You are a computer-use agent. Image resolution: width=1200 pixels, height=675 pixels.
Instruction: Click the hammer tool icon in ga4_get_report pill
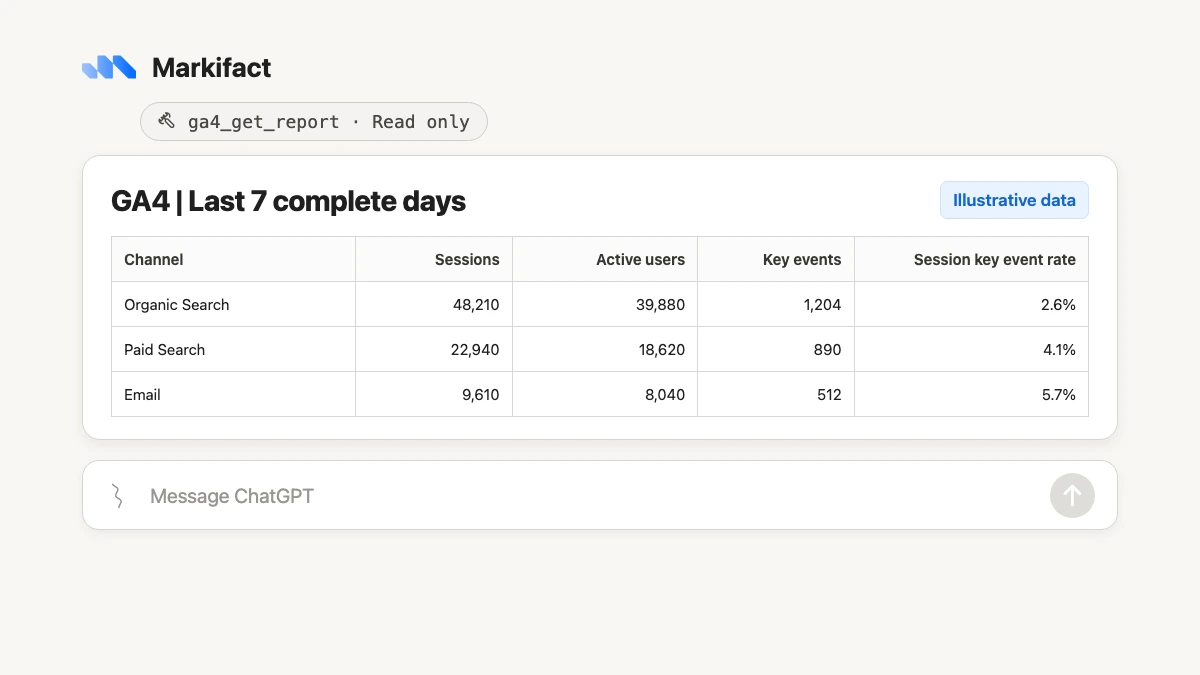167,121
